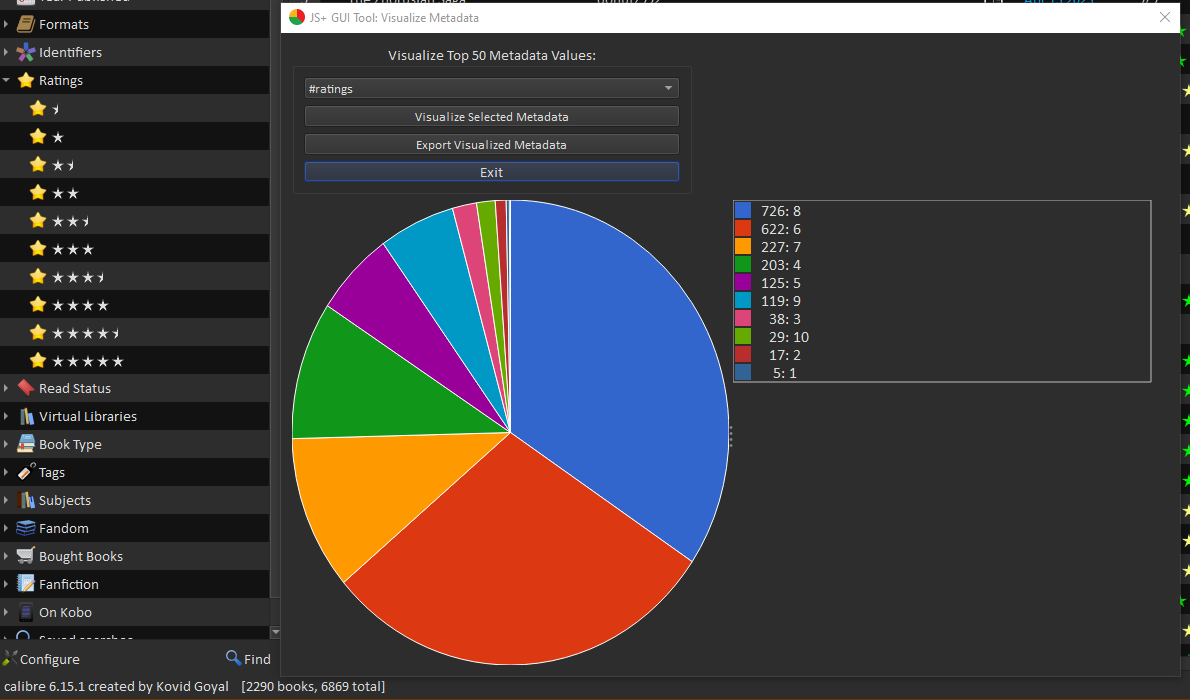1190x700 pixels.
Task: Click tag browser scrollbar down arrow
Action: pyautogui.click(x=275, y=632)
